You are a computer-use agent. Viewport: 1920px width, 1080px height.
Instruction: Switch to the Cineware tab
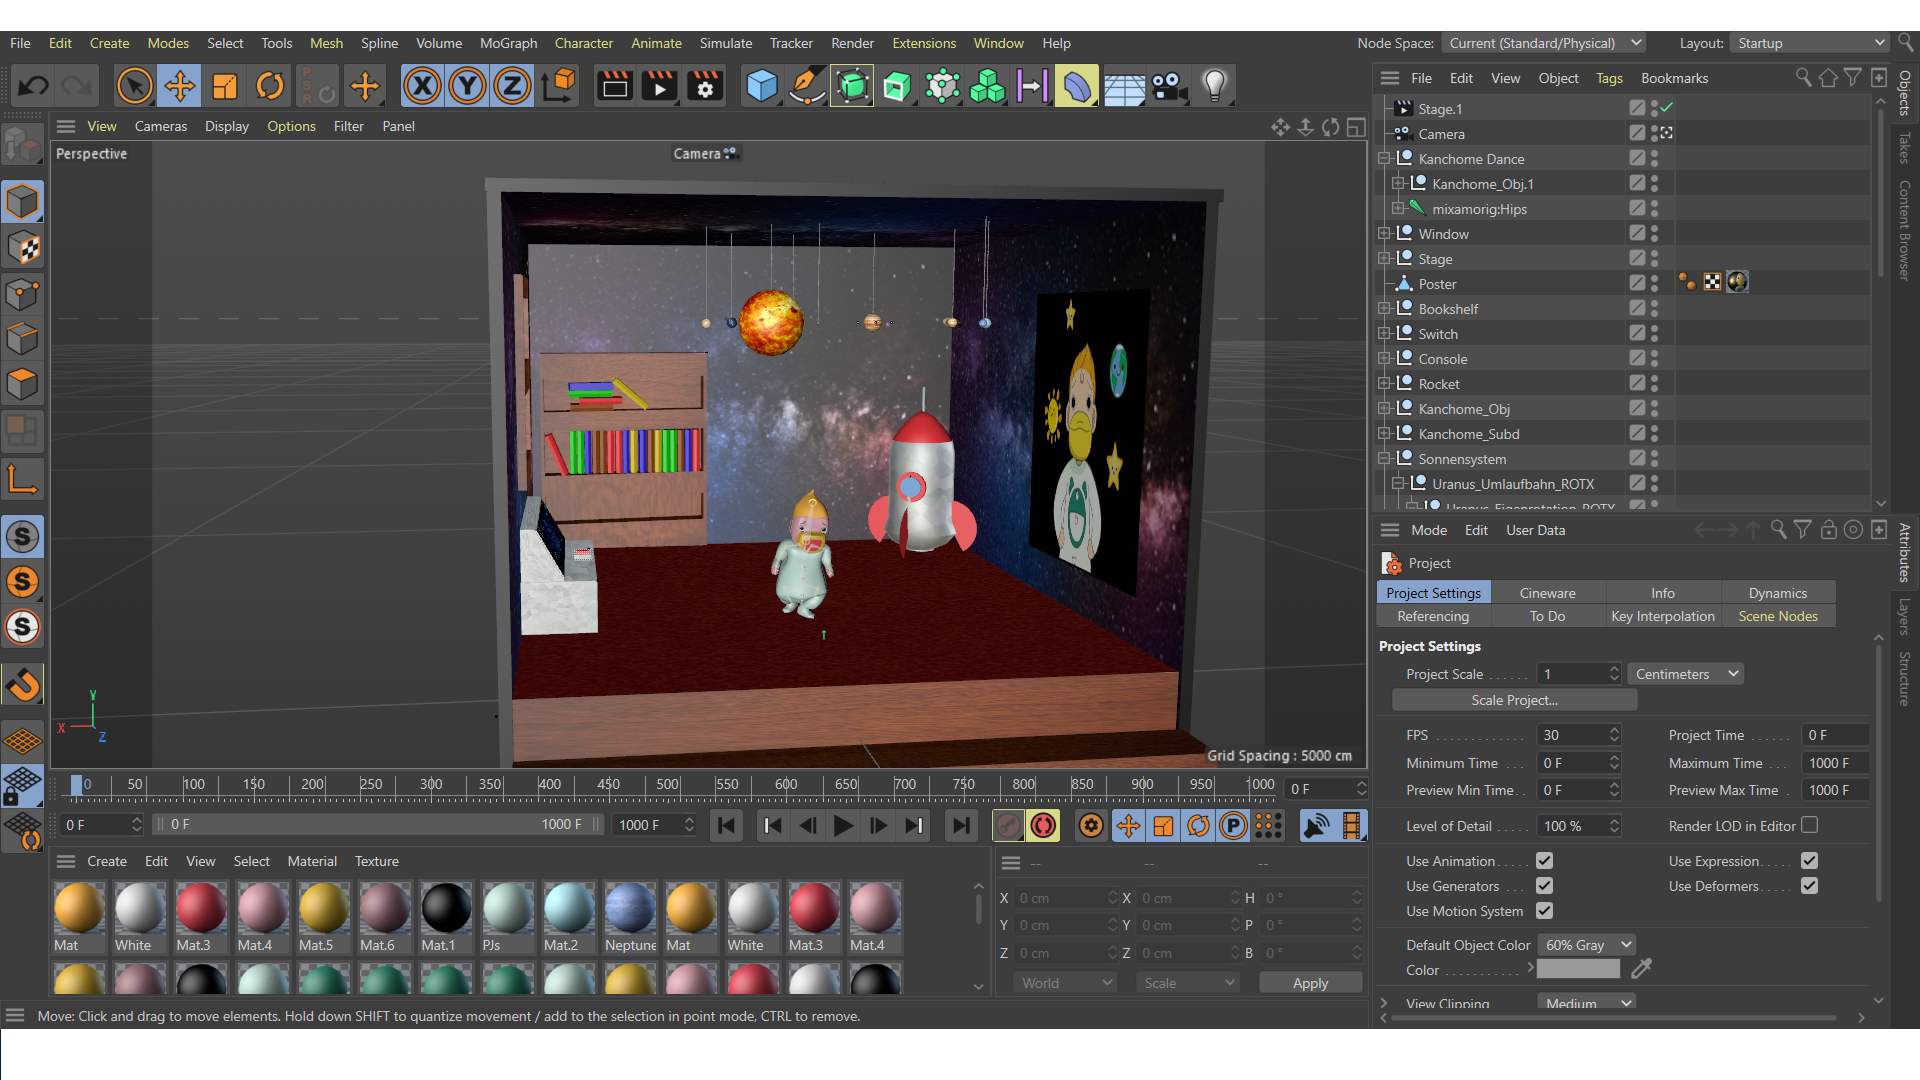coord(1547,592)
